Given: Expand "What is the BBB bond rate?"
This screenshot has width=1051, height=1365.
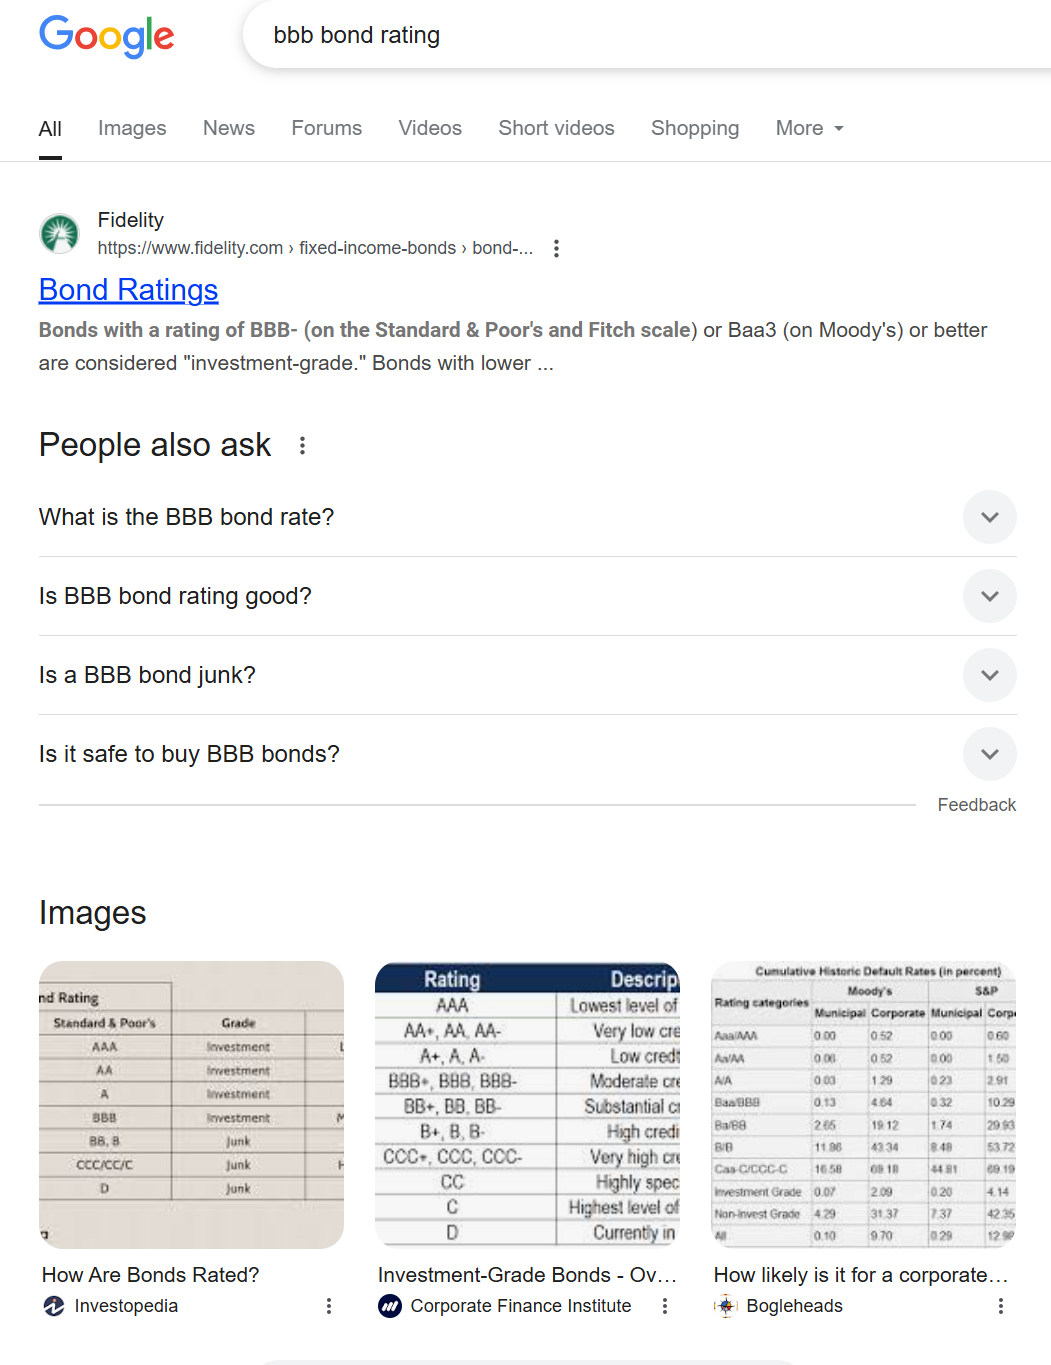Looking at the screenshot, I should pyautogui.click(x=989, y=517).
